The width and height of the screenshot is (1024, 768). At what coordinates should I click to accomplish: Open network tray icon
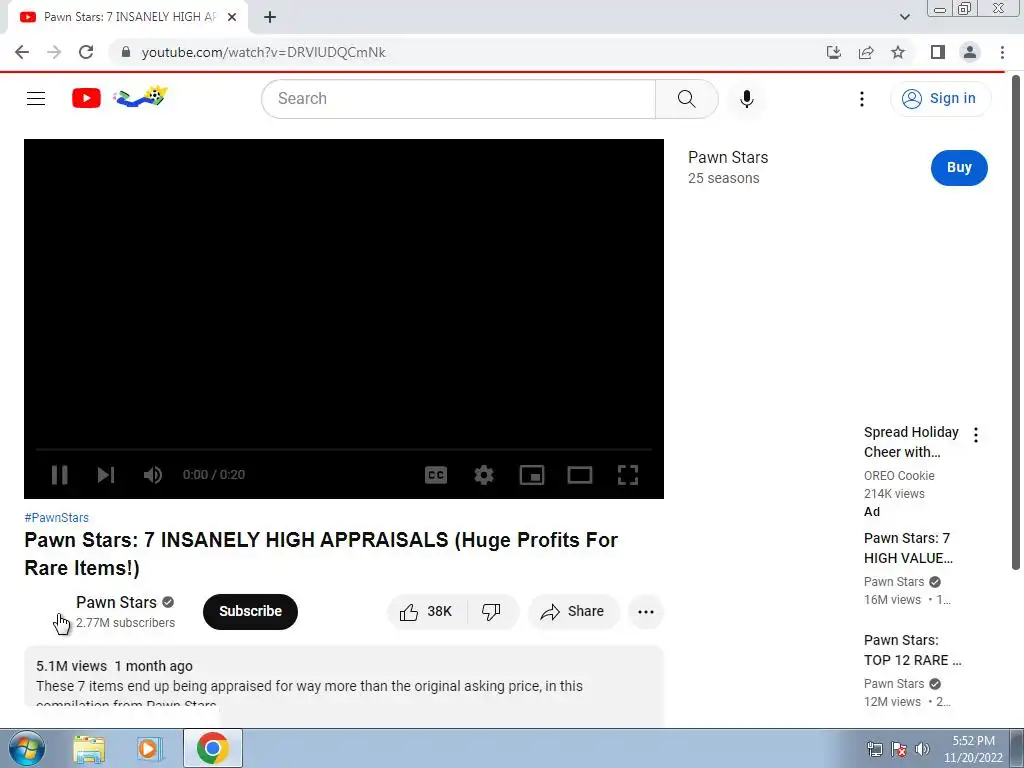click(874, 749)
